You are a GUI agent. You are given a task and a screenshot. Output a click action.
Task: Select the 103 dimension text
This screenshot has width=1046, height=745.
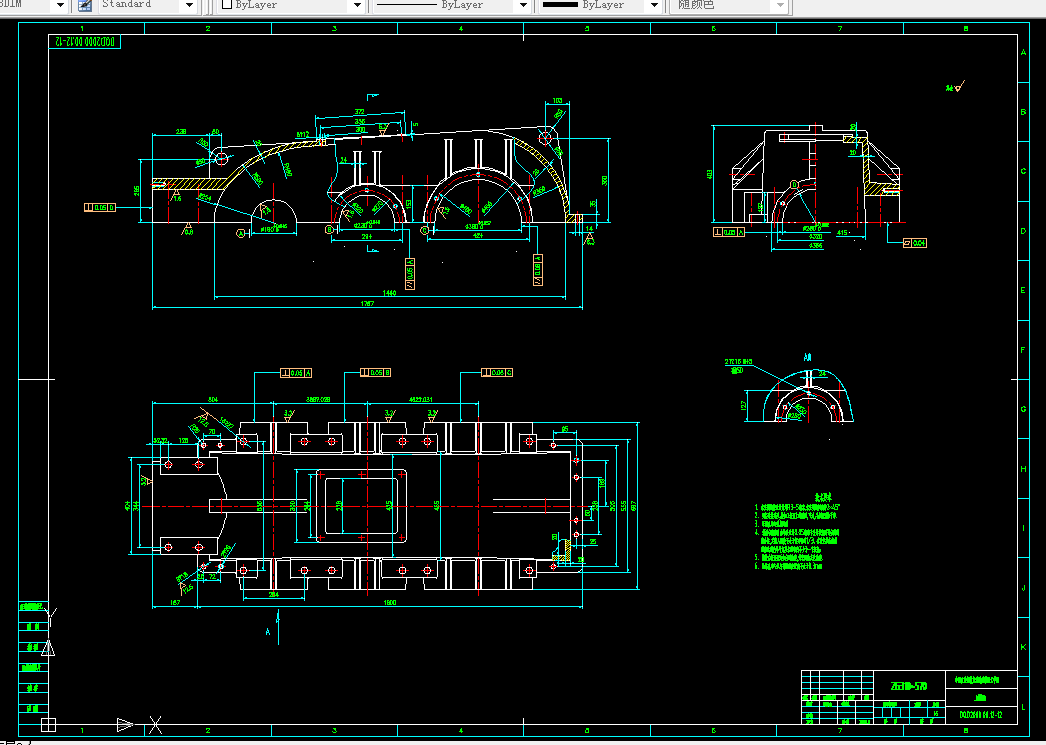[557, 101]
